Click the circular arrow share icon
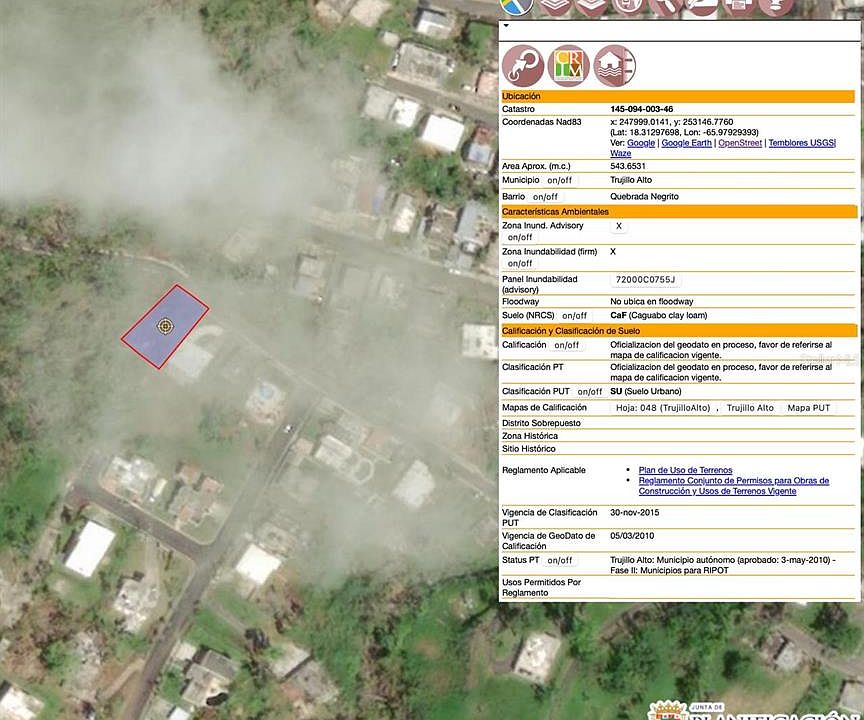The image size is (864, 720). [x=522, y=66]
